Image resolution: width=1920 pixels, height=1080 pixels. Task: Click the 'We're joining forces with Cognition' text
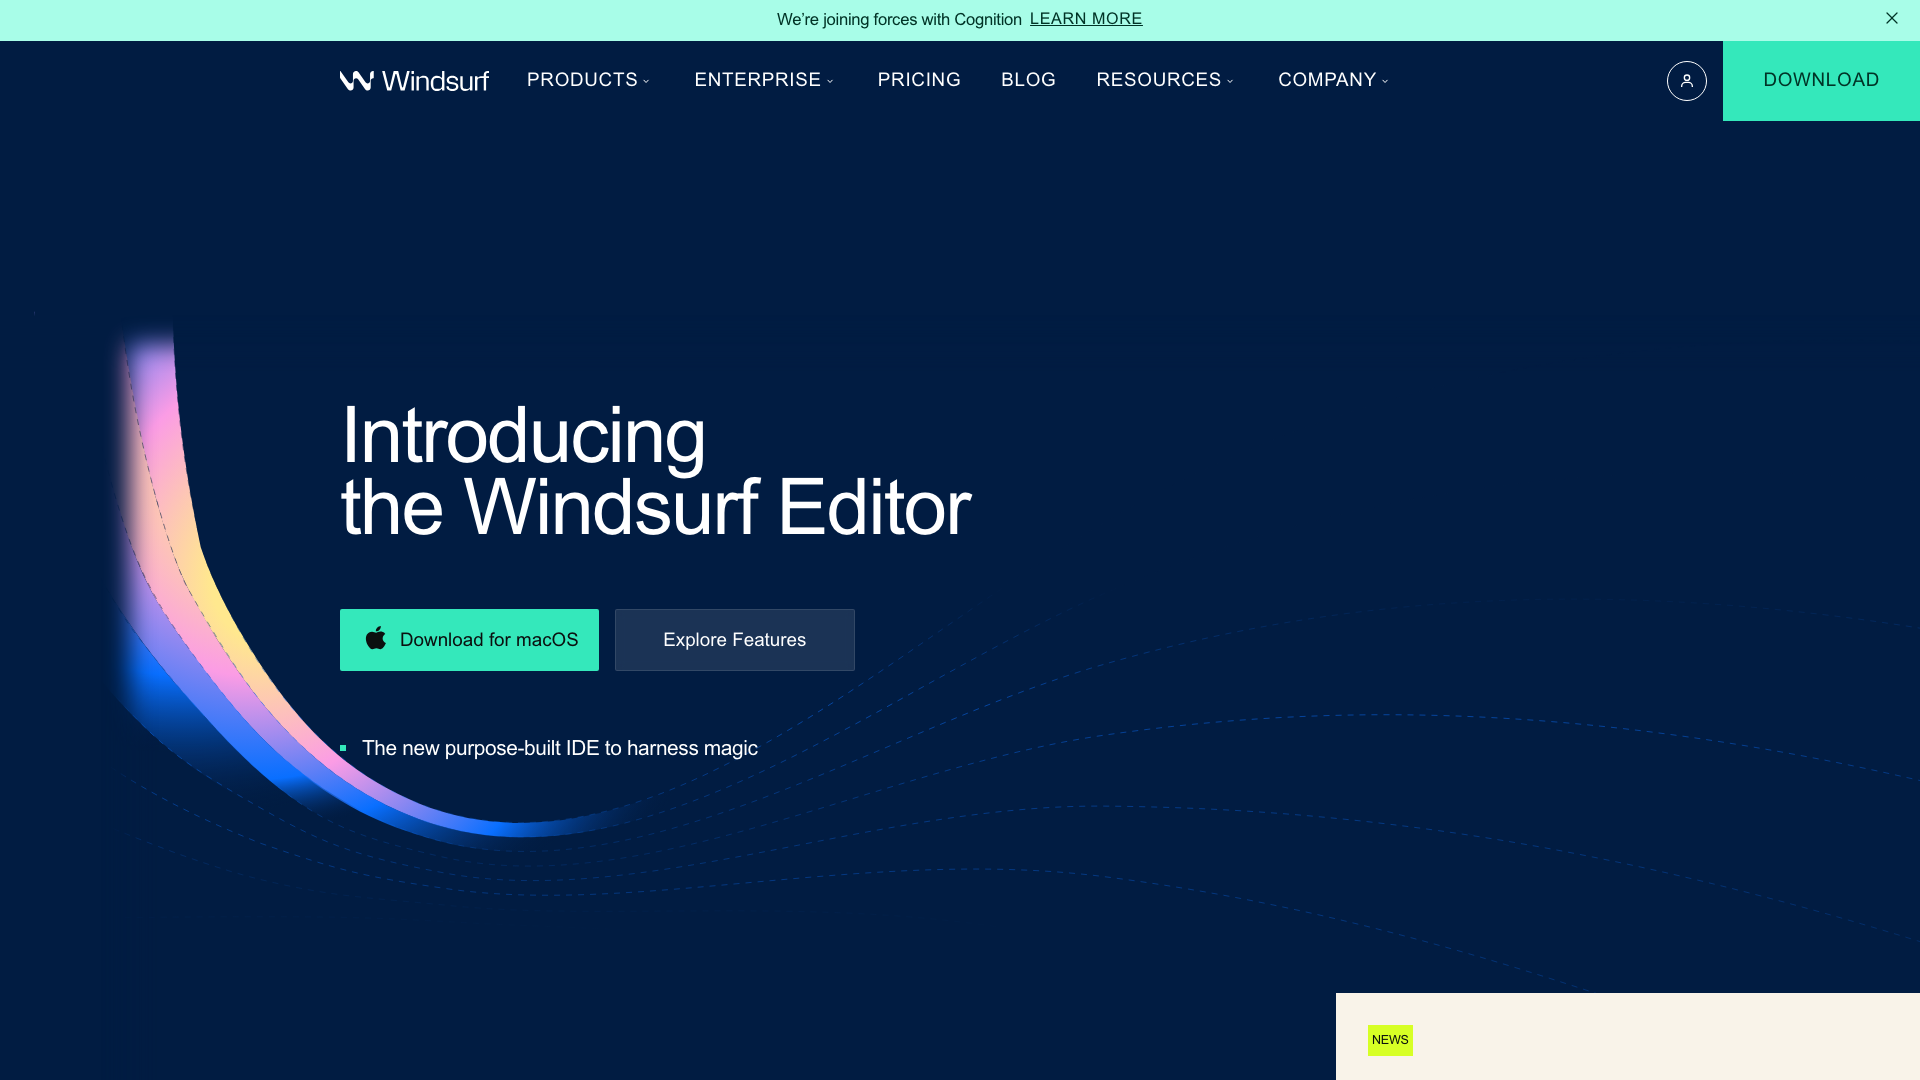click(x=899, y=20)
